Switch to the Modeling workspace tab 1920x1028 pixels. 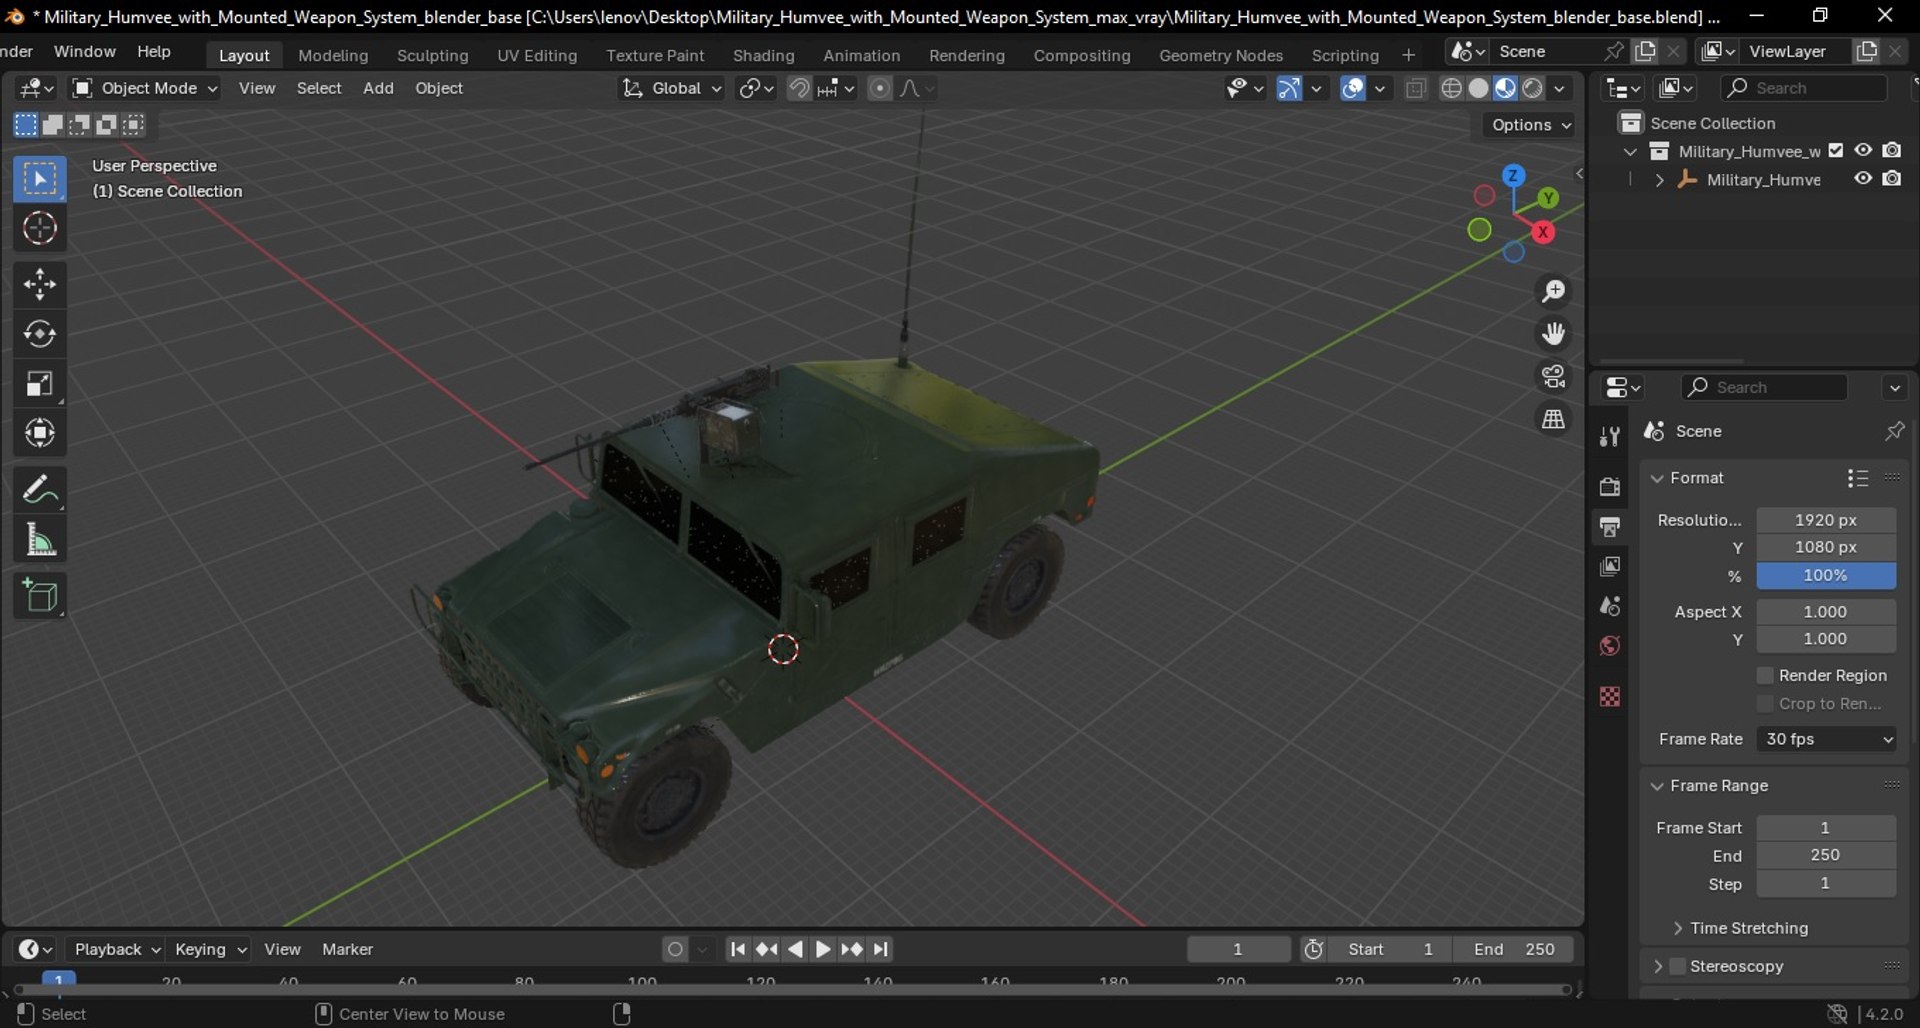[333, 56]
